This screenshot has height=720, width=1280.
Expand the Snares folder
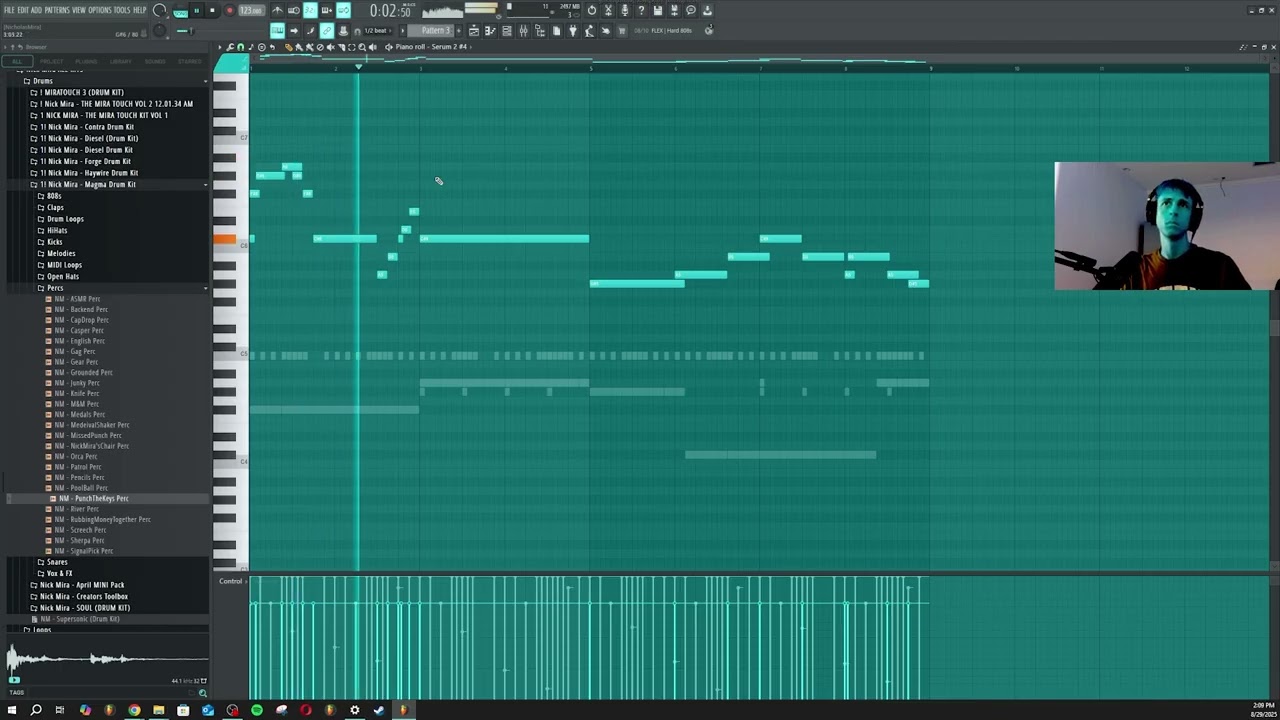click(57, 562)
